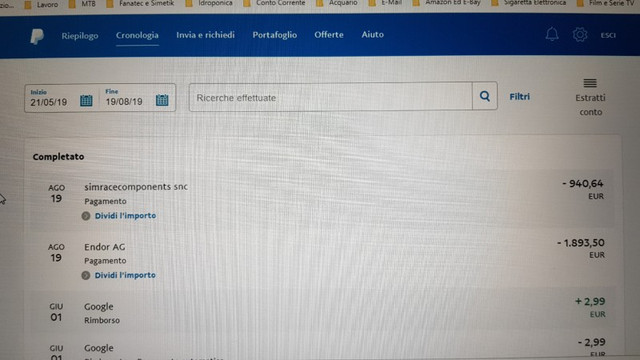The image size is (640, 360).
Task: Open the Conto Corrente bookmark folder
Action: pyautogui.click(x=274, y=4)
